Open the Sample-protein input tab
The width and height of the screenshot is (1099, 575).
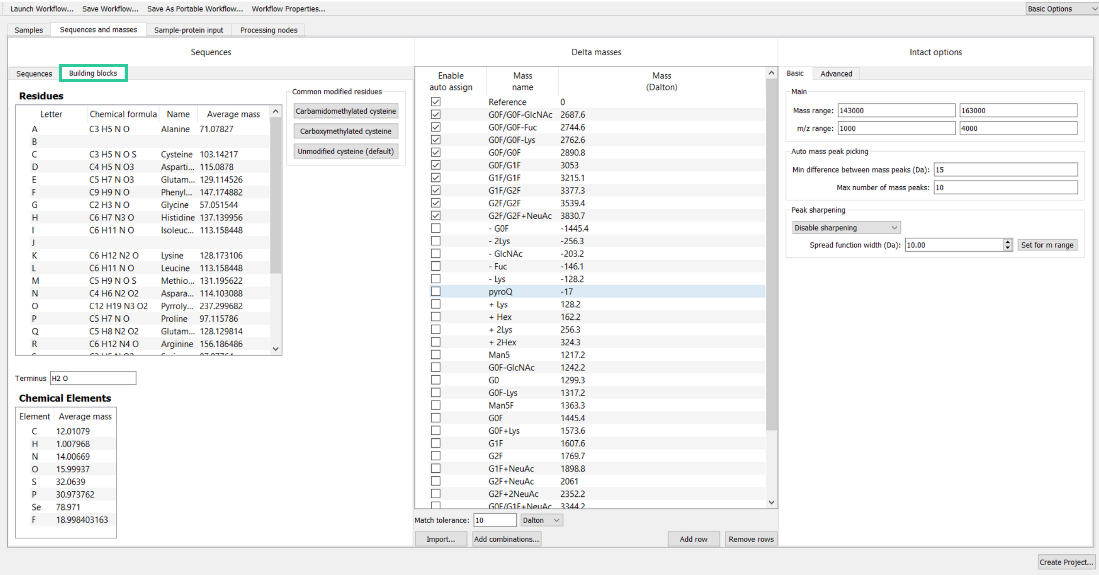coord(189,30)
